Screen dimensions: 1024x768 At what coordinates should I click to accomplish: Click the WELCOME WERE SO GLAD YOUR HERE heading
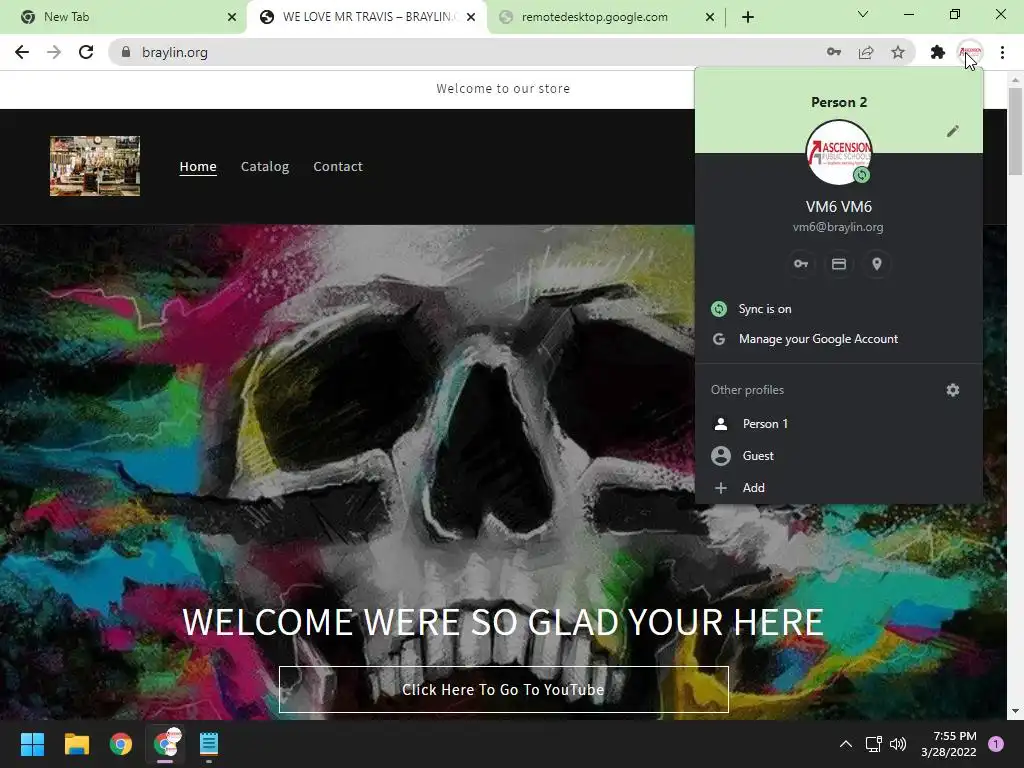(x=503, y=622)
